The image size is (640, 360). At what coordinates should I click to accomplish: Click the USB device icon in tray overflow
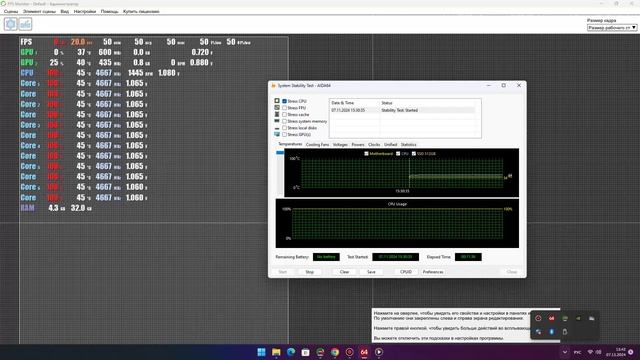click(565, 332)
